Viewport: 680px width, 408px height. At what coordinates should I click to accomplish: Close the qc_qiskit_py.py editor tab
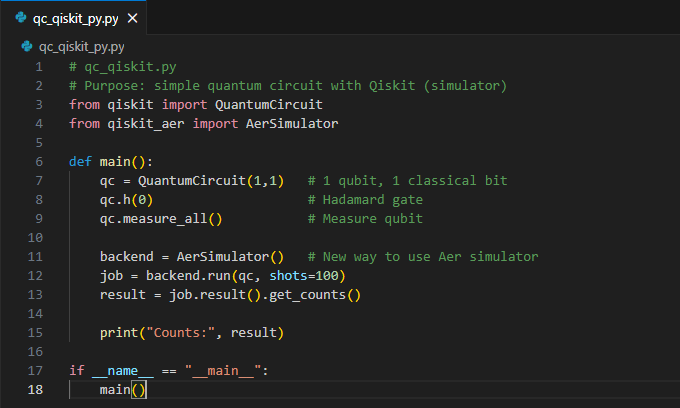point(133,18)
